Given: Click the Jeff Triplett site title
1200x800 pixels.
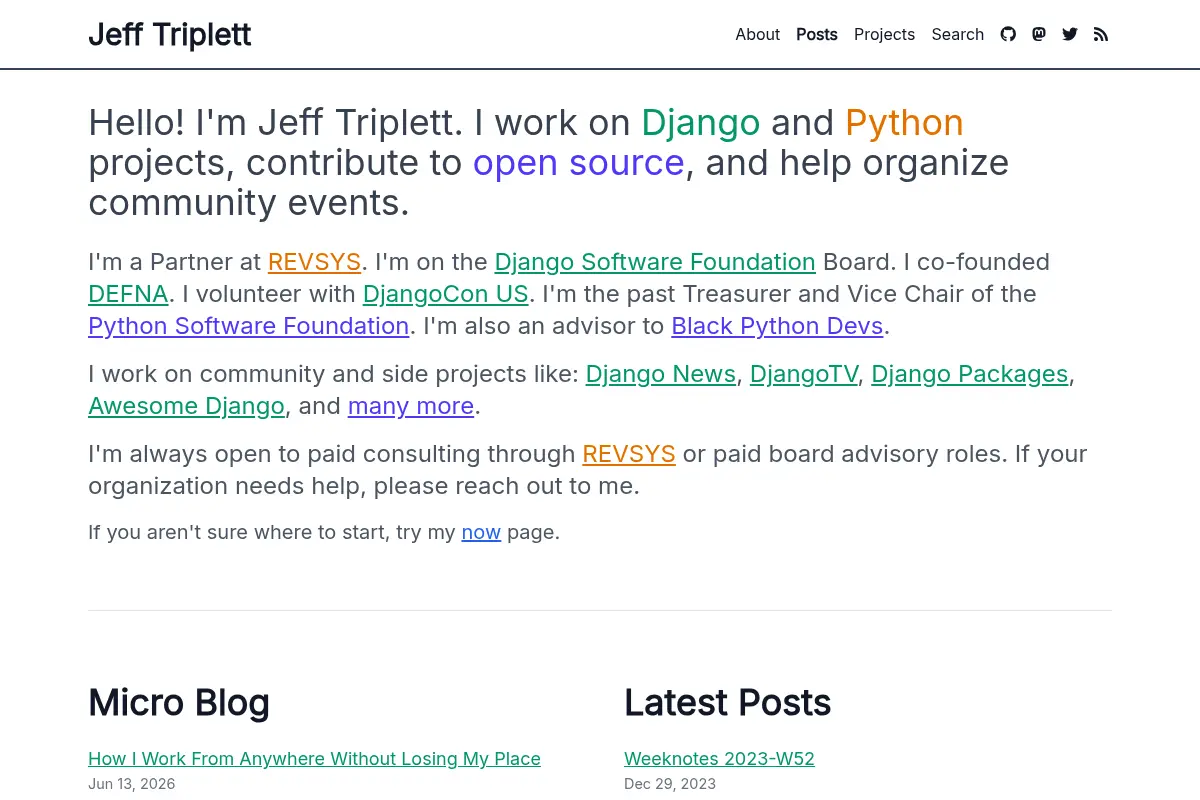Looking at the screenshot, I should (170, 35).
